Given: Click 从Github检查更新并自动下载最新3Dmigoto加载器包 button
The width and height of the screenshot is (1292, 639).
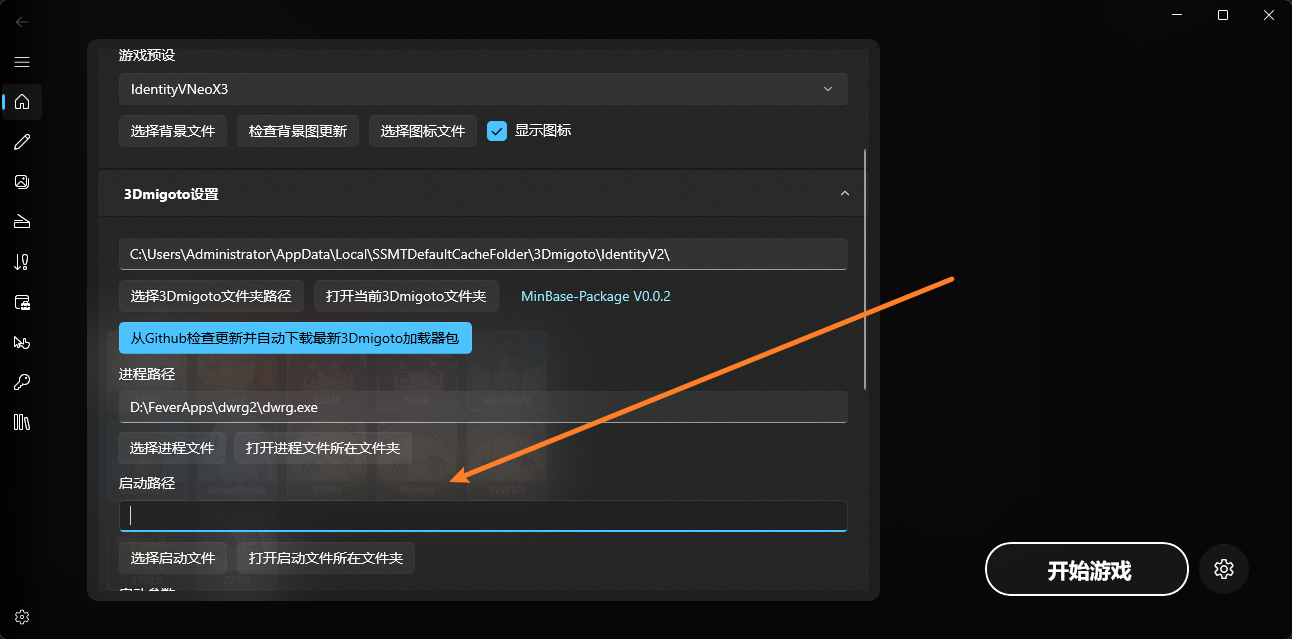Looking at the screenshot, I should point(295,338).
